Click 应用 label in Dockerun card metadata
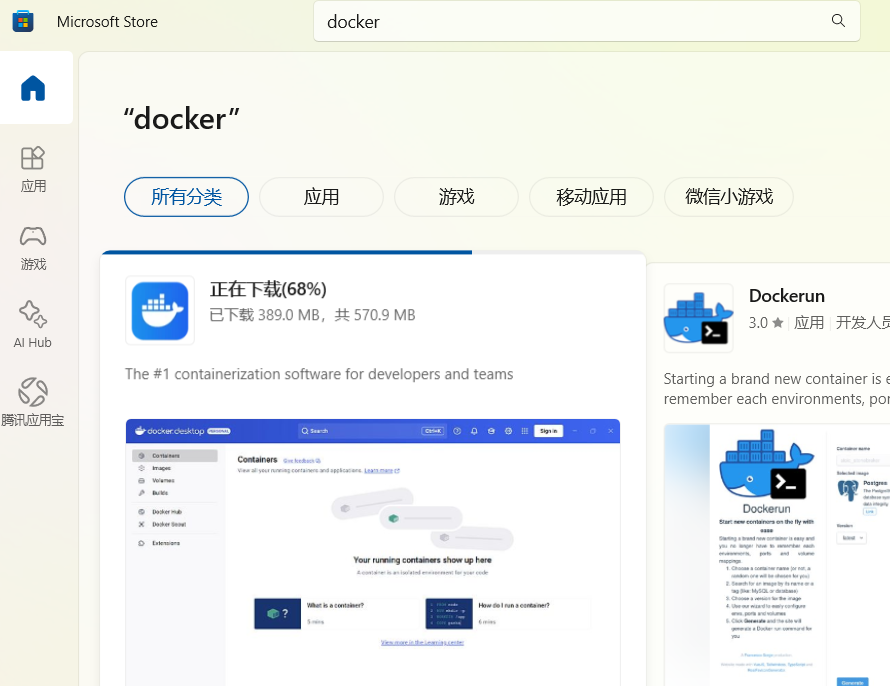890x686 pixels. 808,323
